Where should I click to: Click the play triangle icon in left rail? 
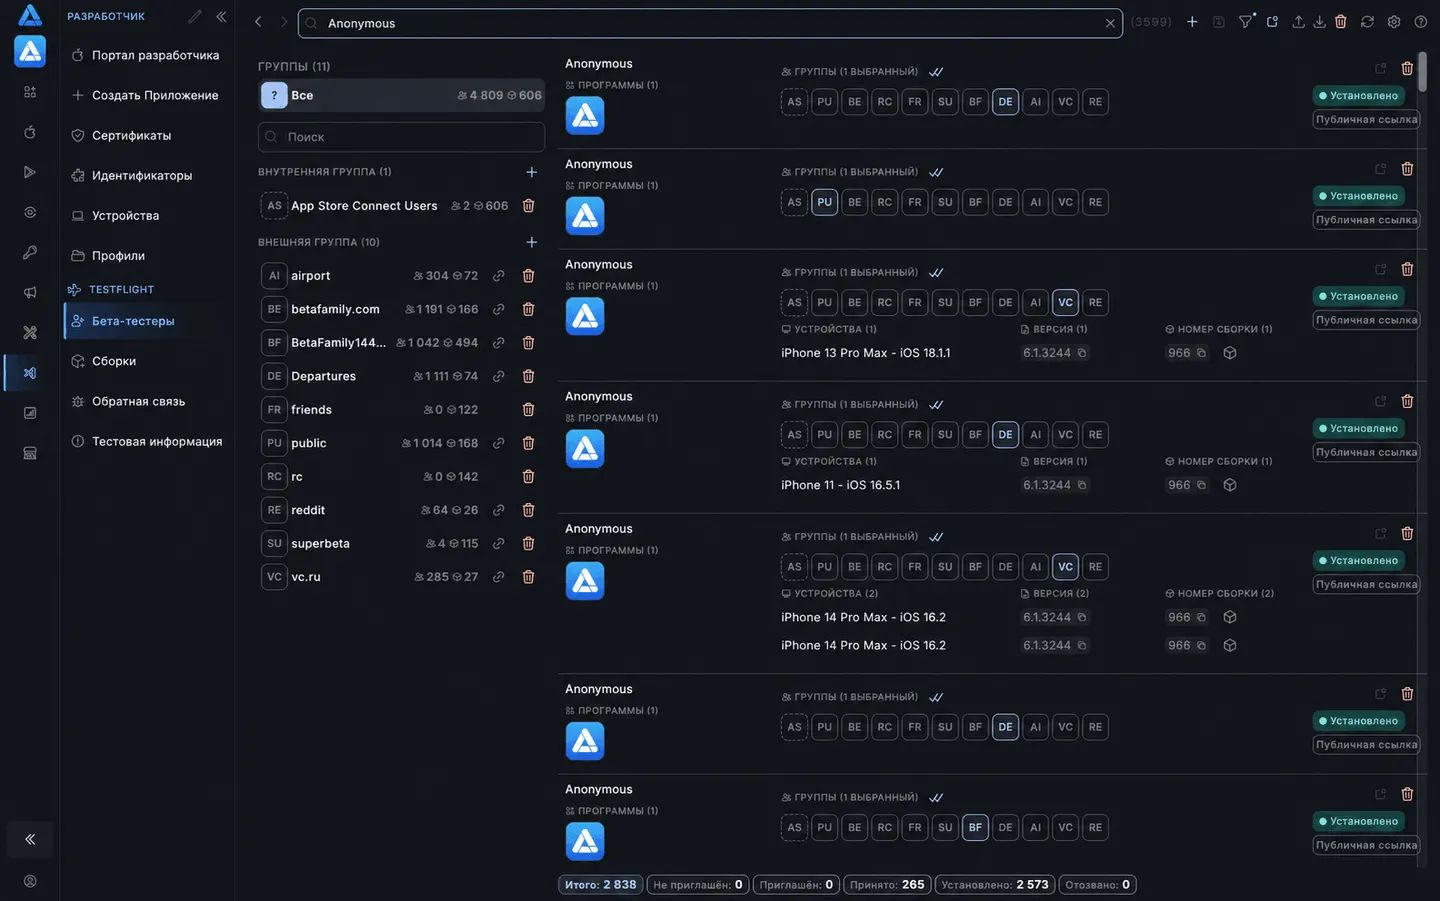point(30,172)
